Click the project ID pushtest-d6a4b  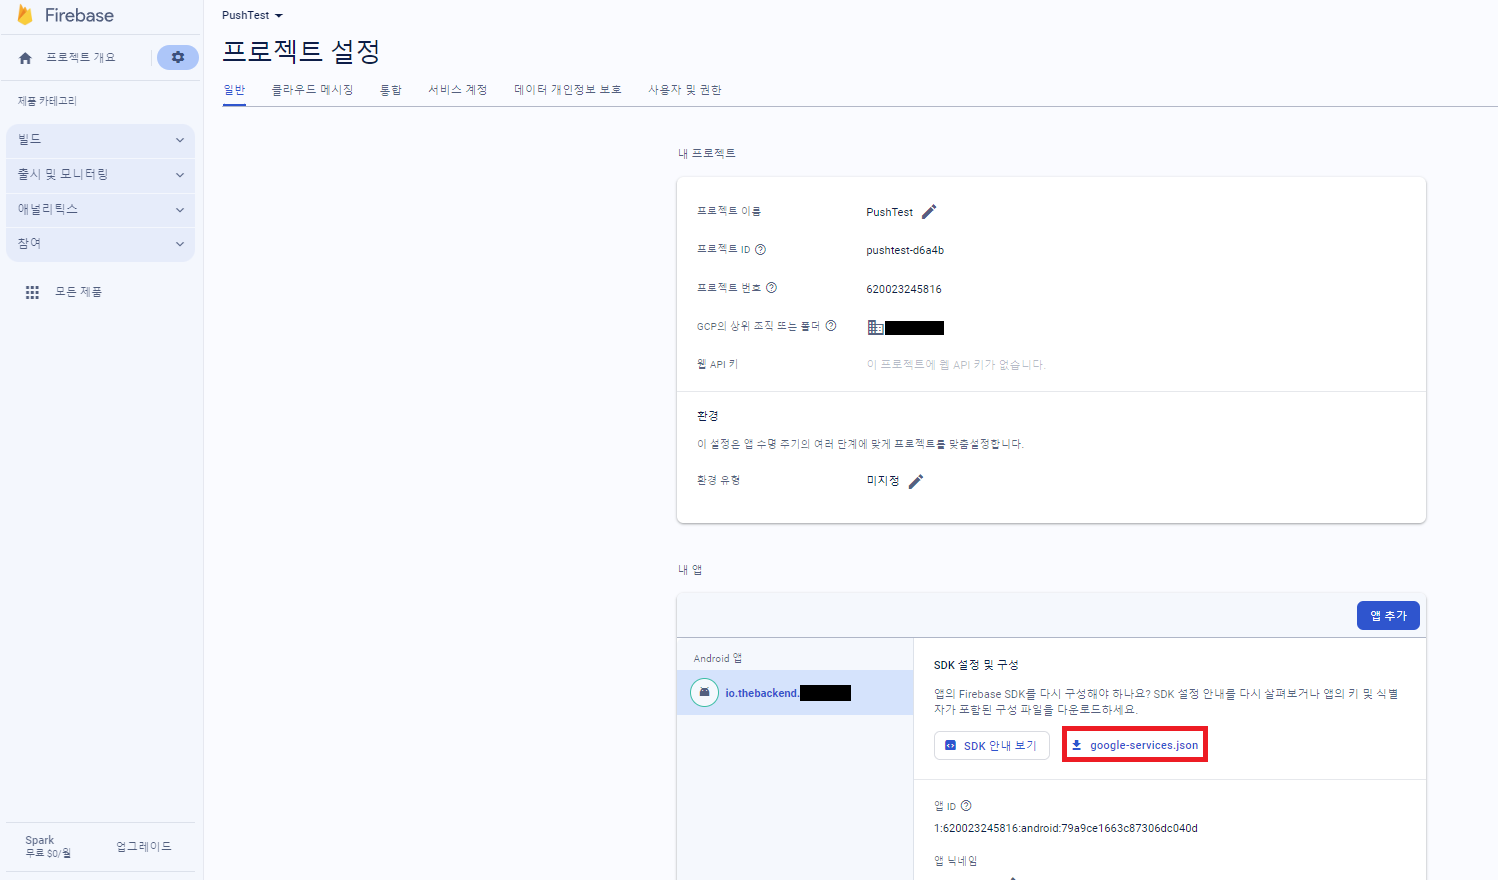point(905,250)
